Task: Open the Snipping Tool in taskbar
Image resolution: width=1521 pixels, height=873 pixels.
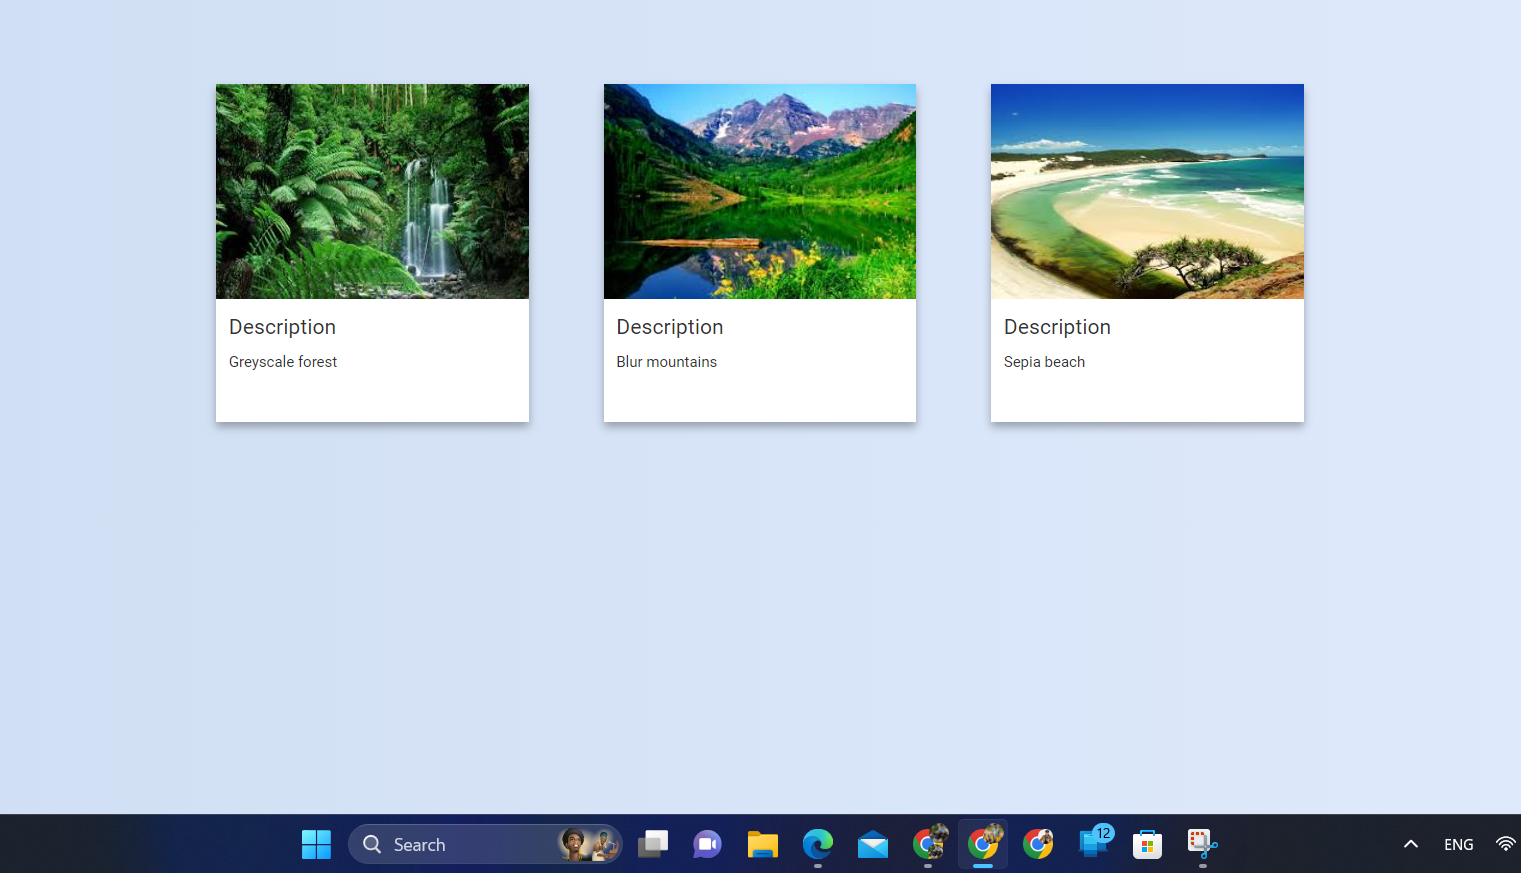Action: pos(1201,845)
